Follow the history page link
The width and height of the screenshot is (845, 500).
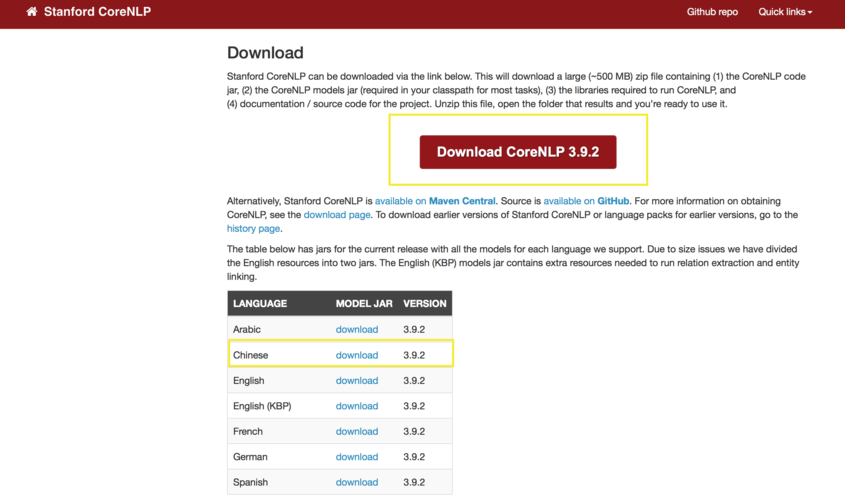click(x=253, y=228)
